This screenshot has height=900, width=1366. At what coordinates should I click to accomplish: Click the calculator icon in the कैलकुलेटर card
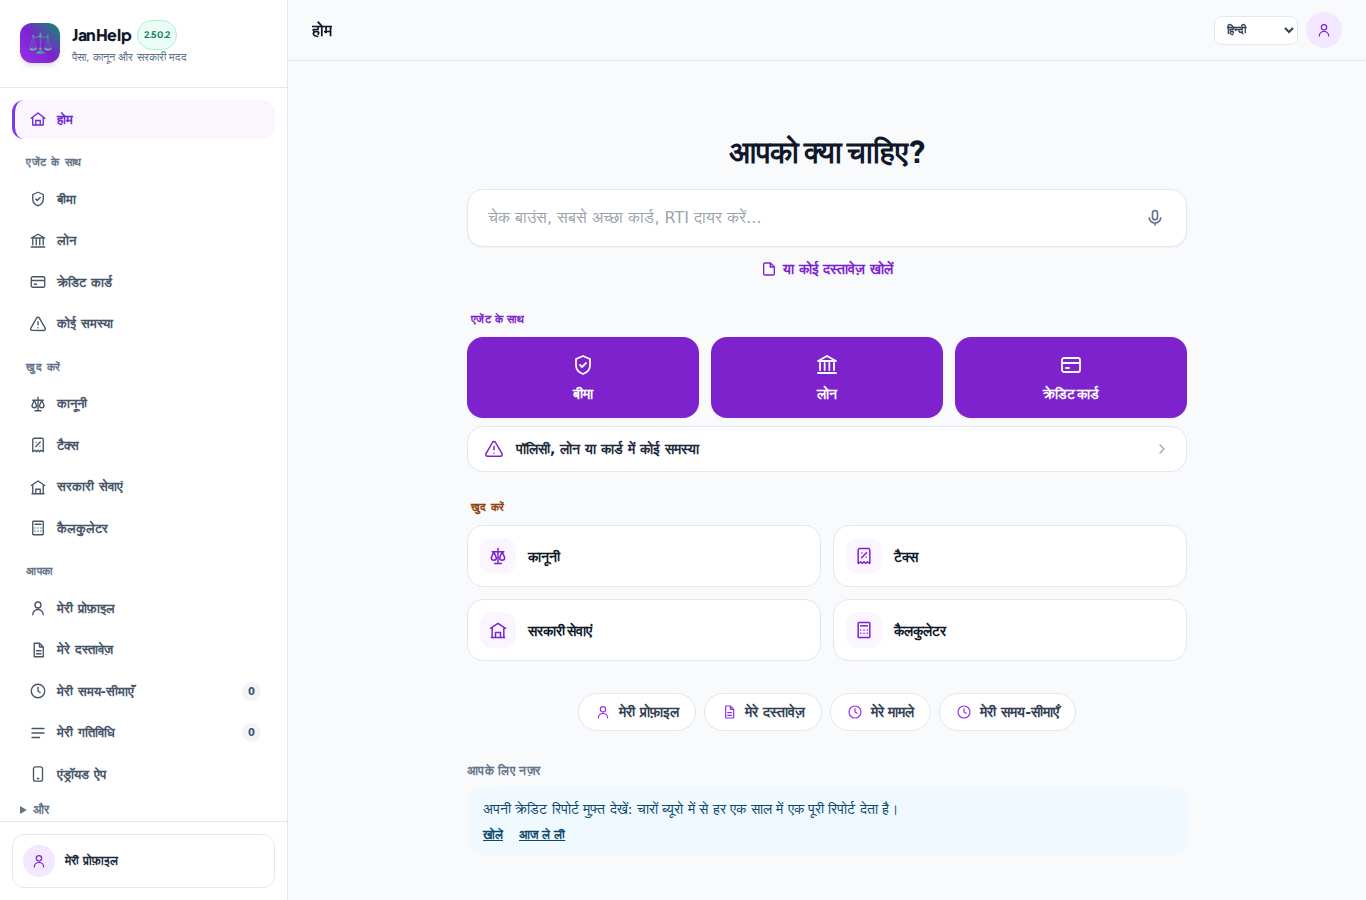[864, 630]
